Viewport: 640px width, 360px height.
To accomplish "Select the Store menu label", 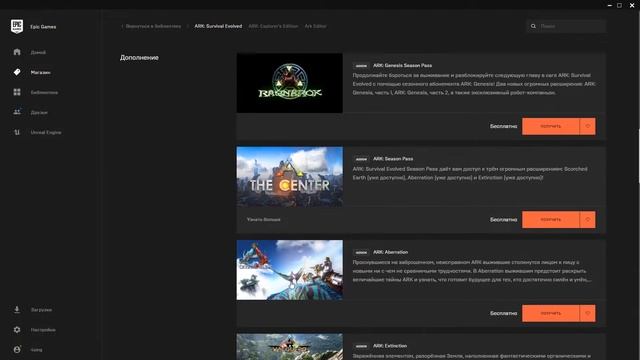I will (x=40, y=72).
